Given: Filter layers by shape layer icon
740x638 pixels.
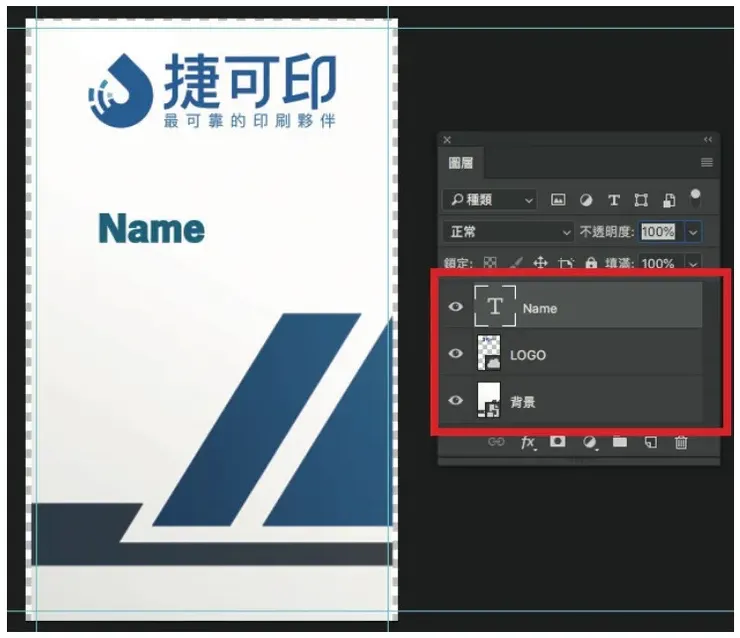Looking at the screenshot, I should pyautogui.click(x=641, y=200).
